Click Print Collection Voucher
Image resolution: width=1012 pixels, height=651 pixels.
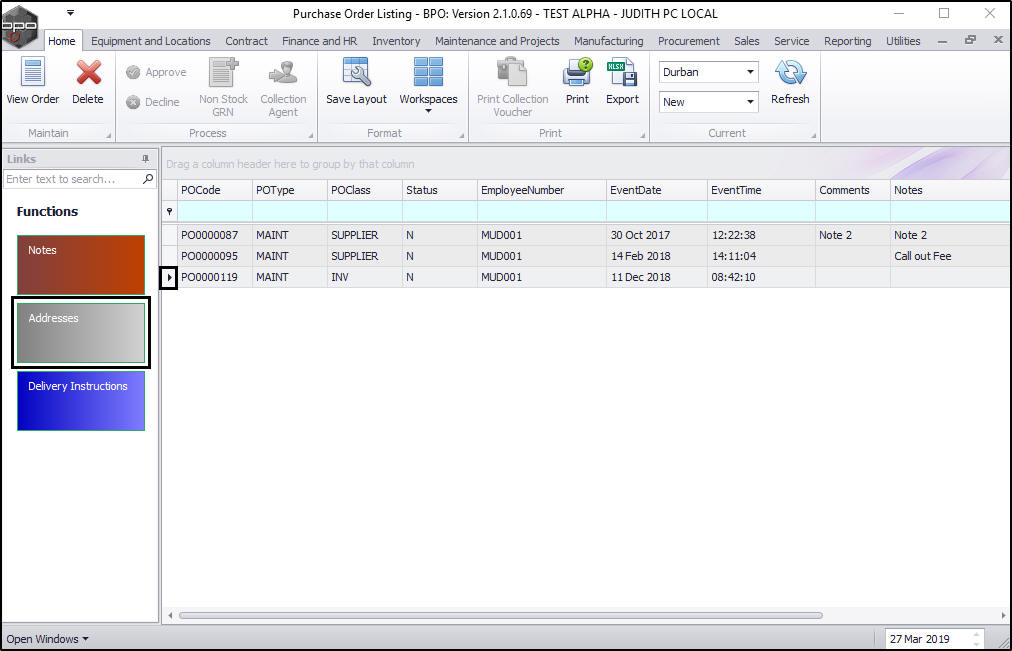pyautogui.click(x=512, y=87)
